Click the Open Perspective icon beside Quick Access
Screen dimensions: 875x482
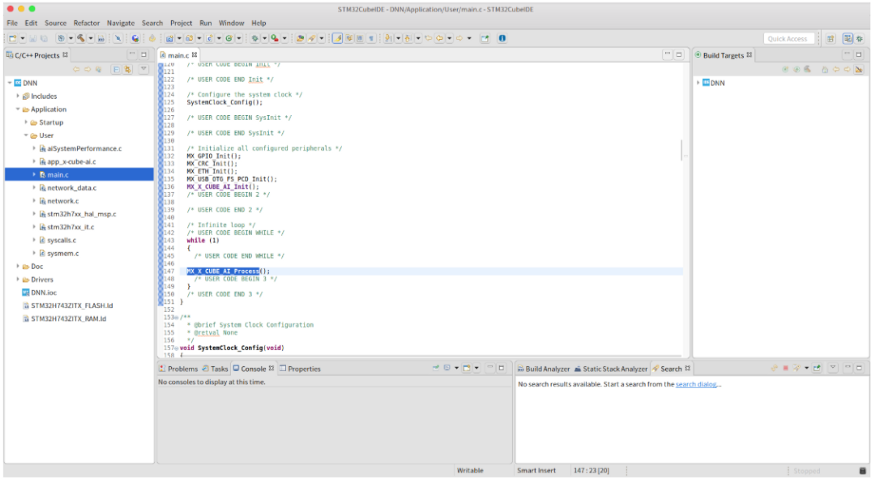(830, 38)
